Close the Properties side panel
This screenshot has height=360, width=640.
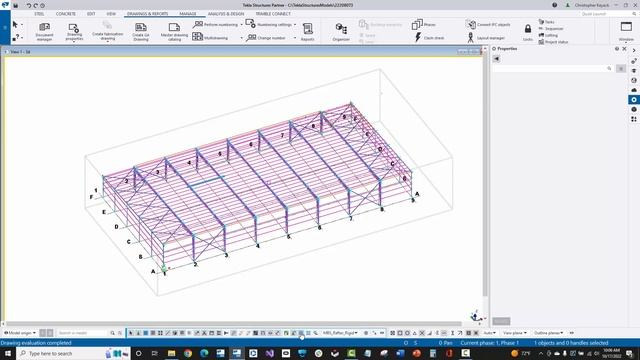(624, 49)
